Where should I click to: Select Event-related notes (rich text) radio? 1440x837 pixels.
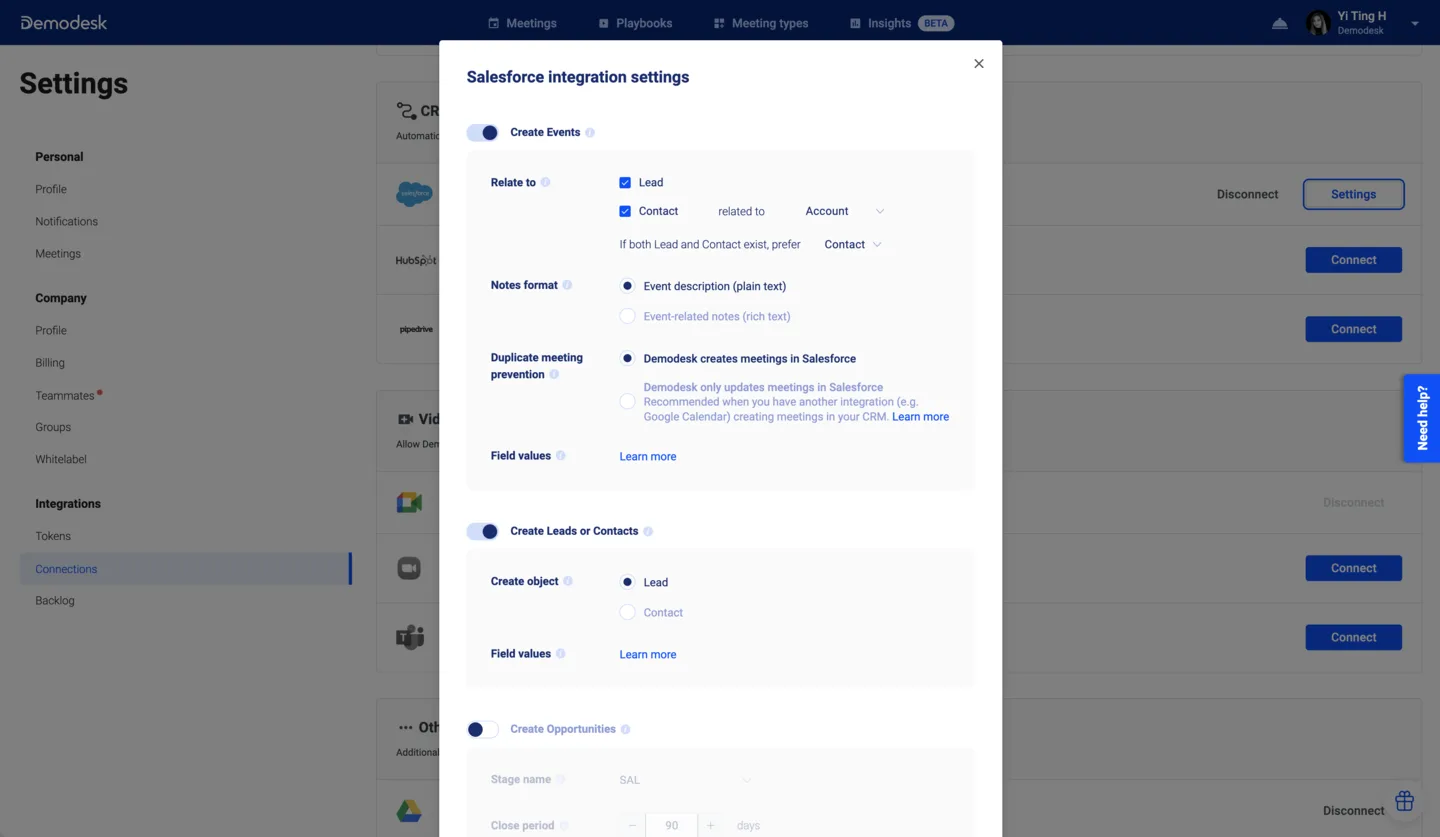pyautogui.click(x=627, y=316)
